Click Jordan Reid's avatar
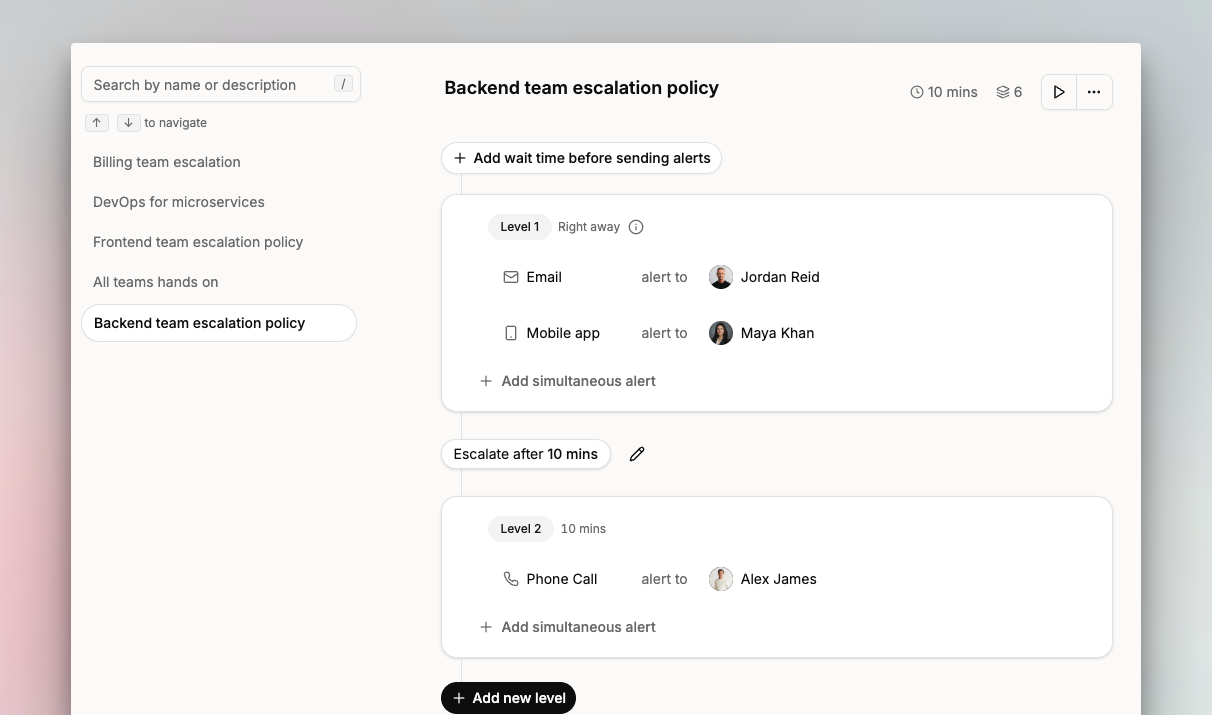The image size is (1212, 715). tap(721, 277)
